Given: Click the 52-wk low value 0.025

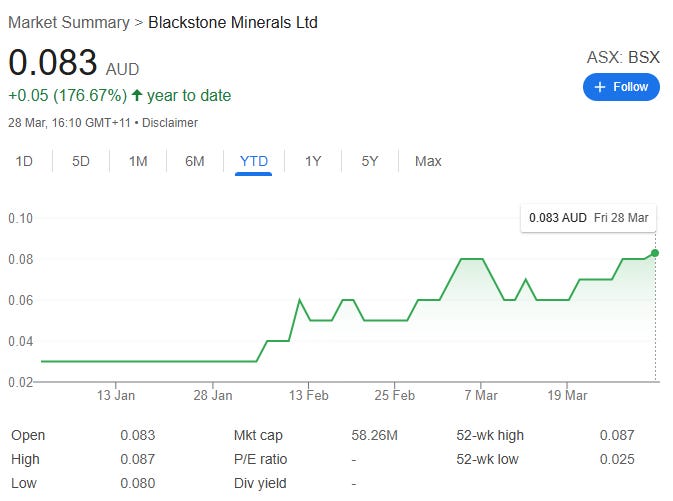Looking at the screenshot, I should click(x=617, y=459).
